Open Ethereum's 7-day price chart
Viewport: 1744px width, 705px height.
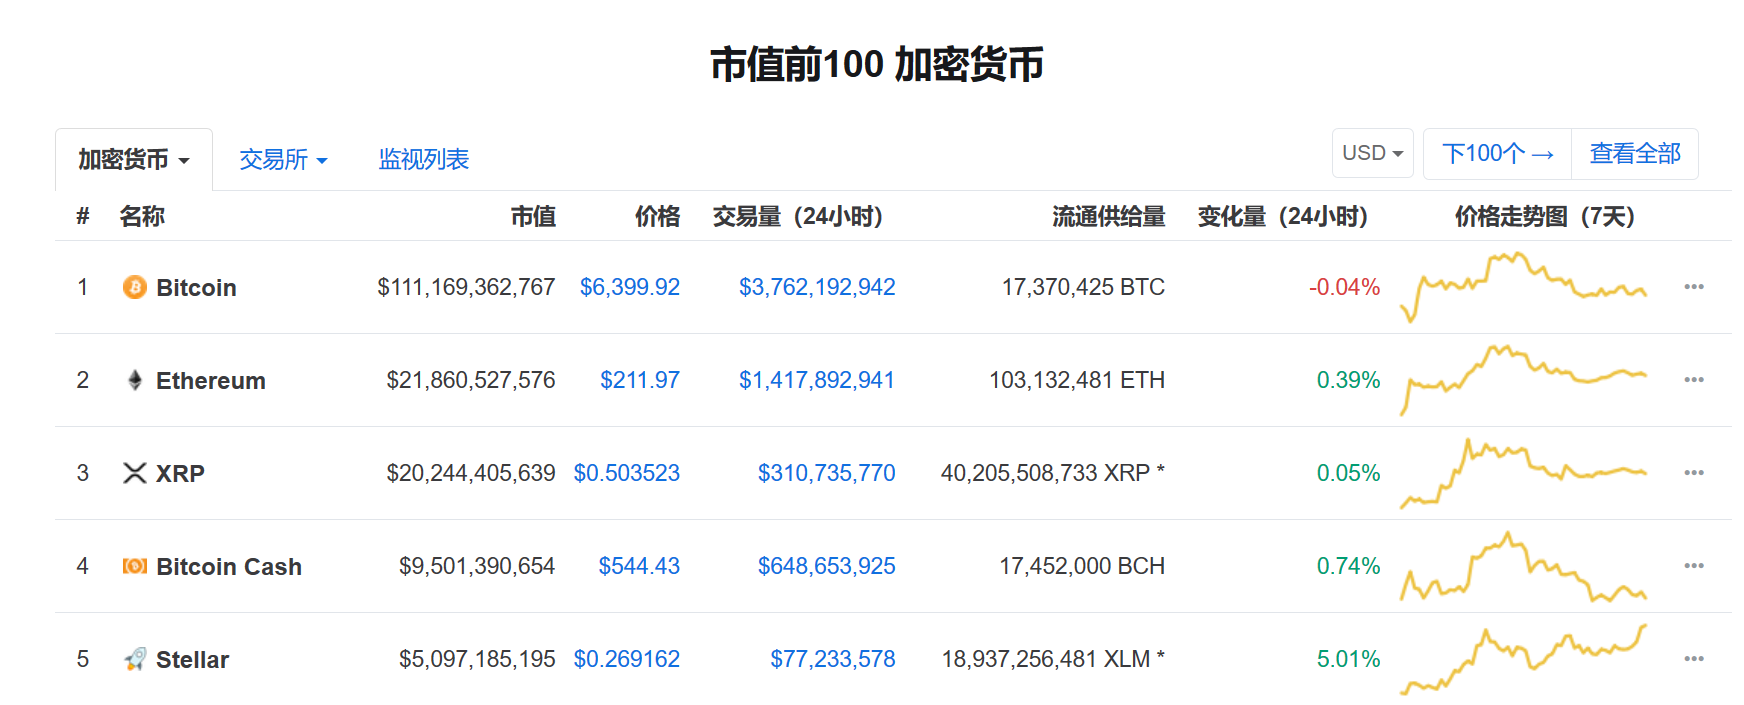coord(1523,380)
